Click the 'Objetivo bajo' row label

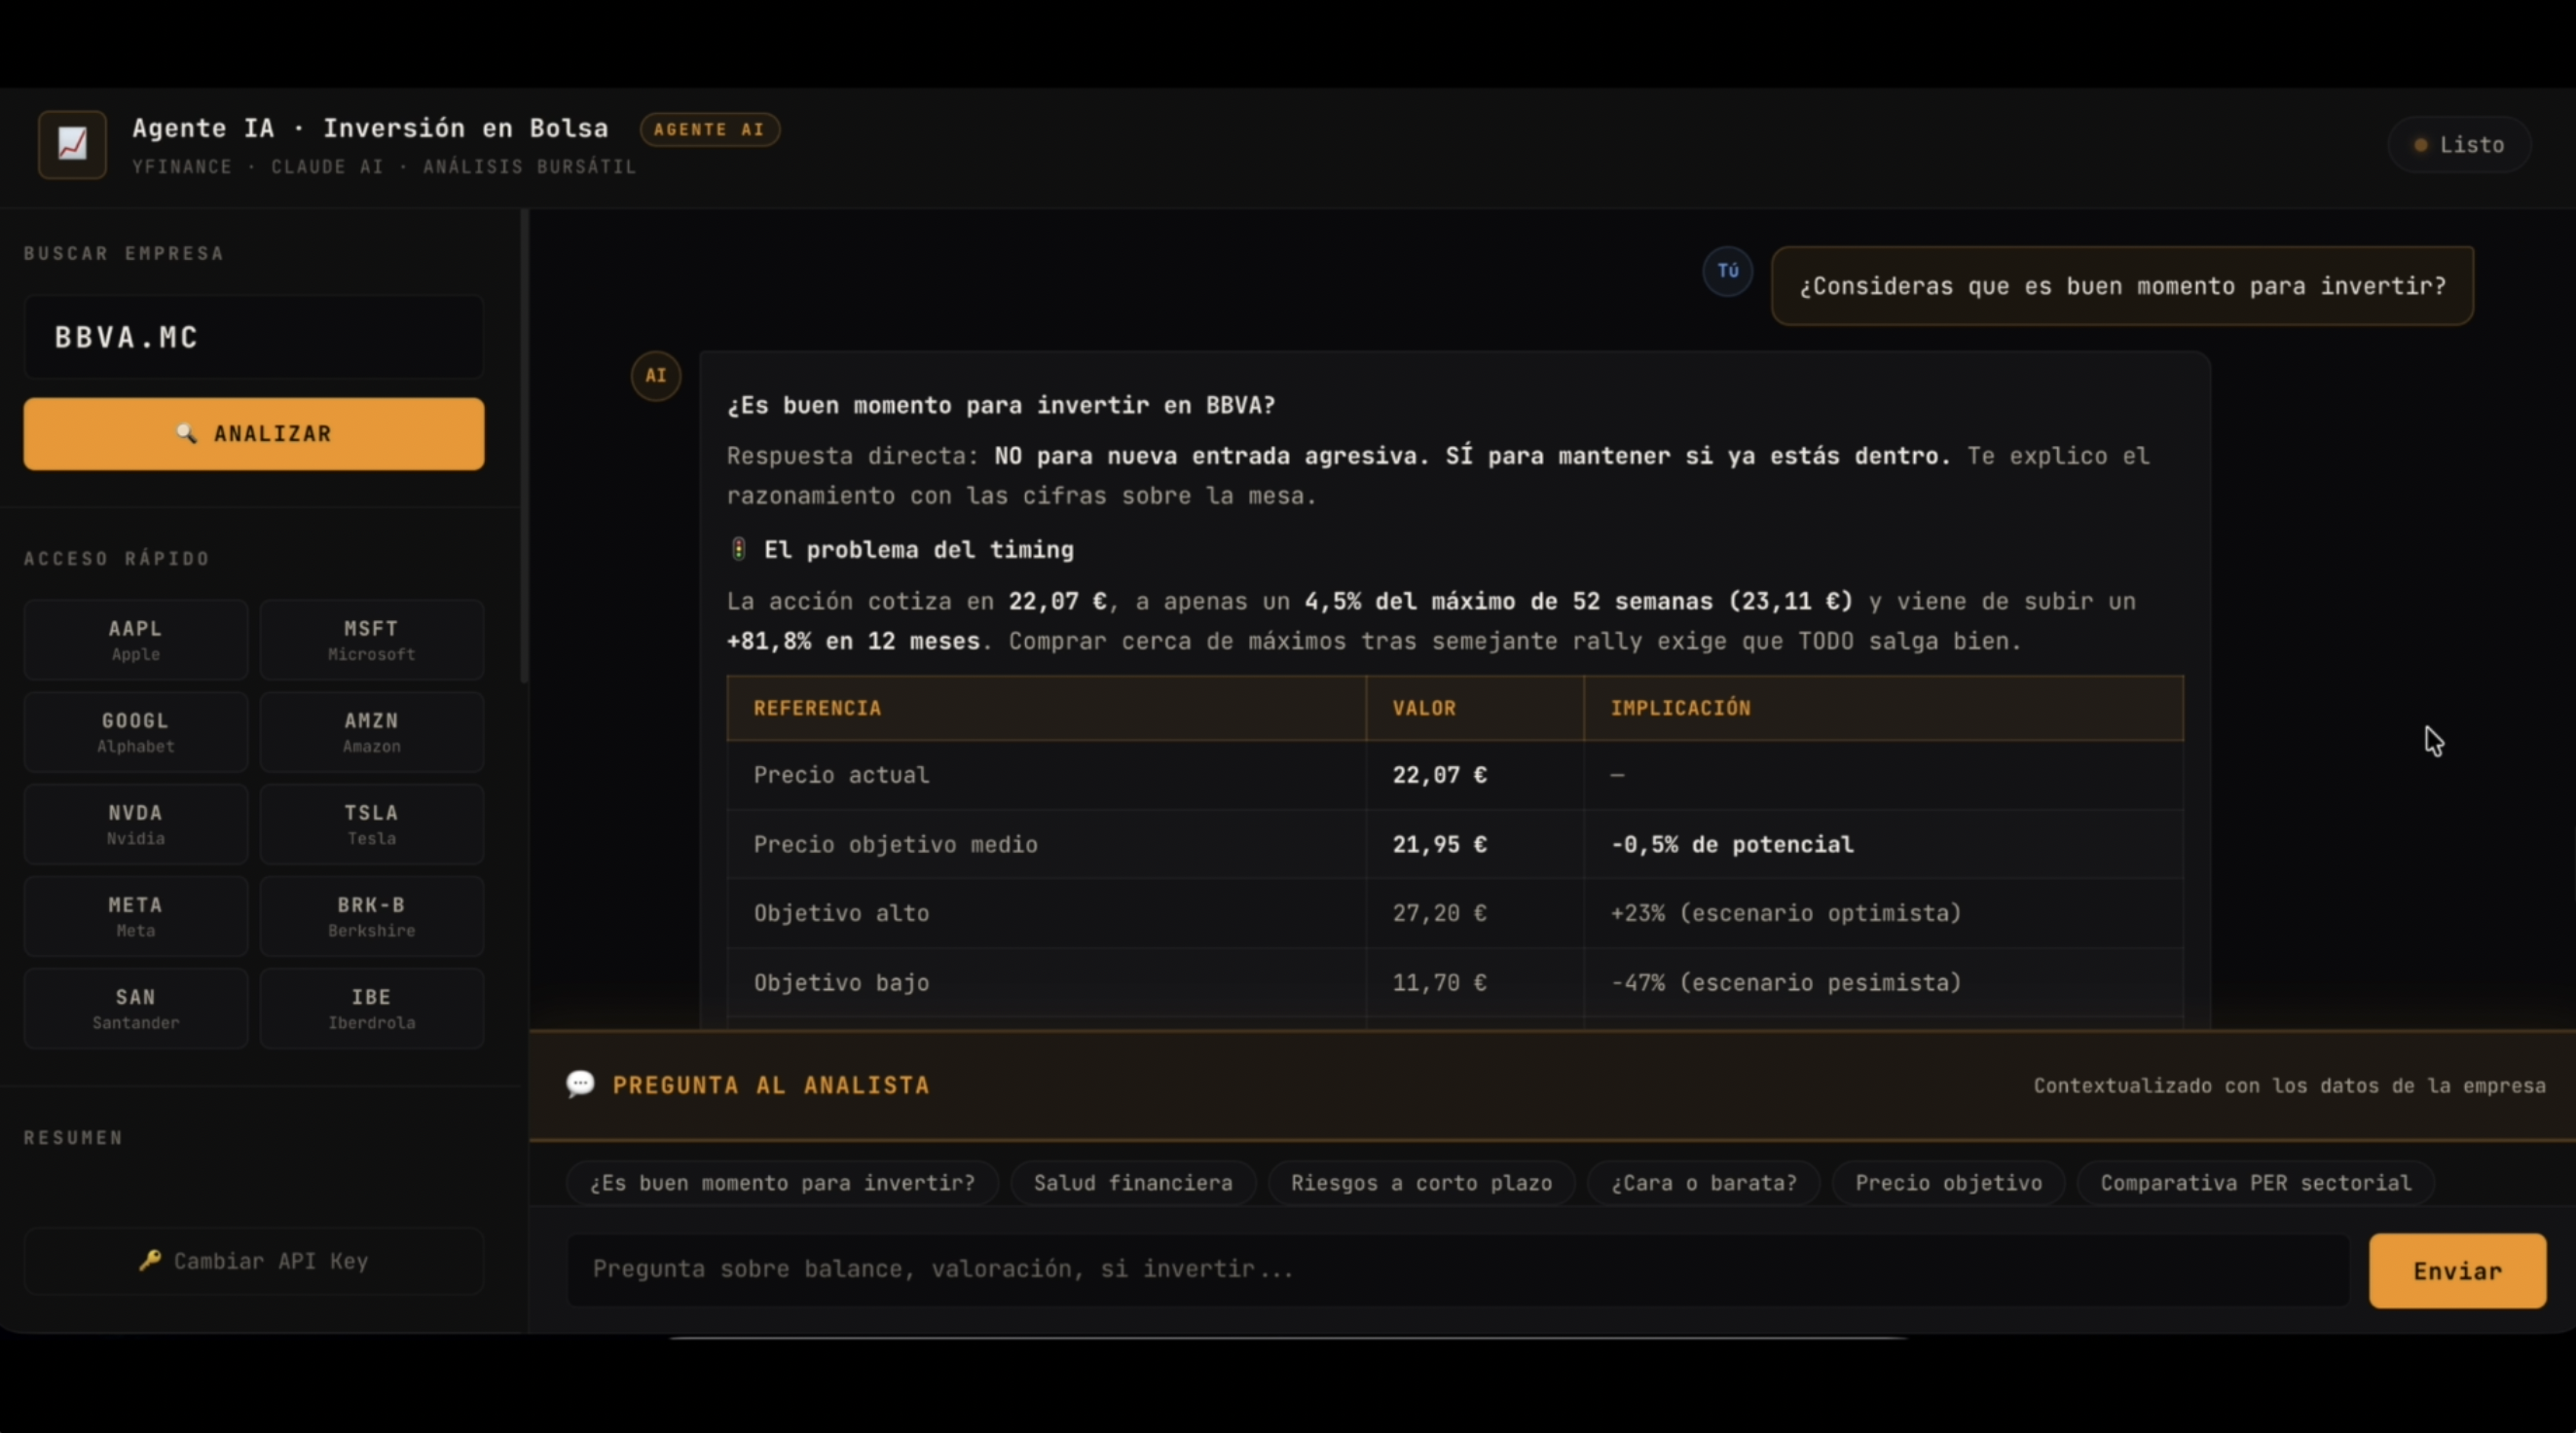841,983
